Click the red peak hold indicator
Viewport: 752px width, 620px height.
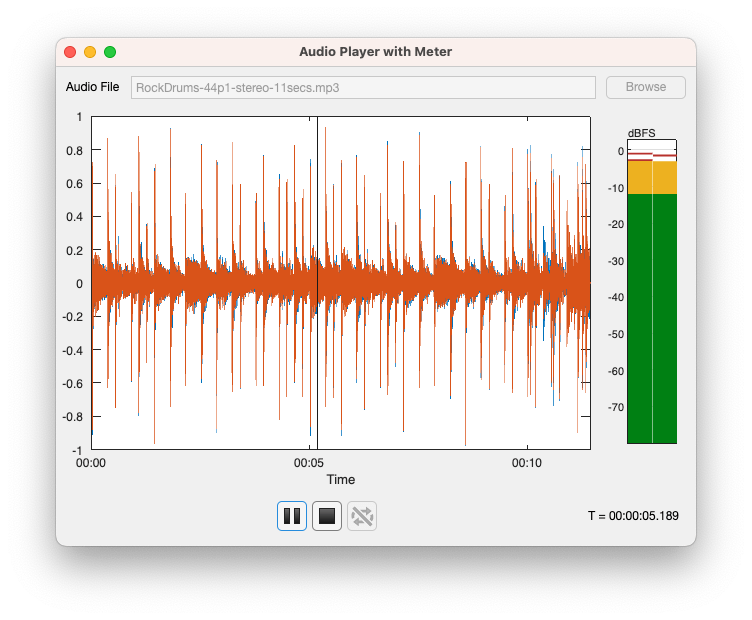[640, 155]
